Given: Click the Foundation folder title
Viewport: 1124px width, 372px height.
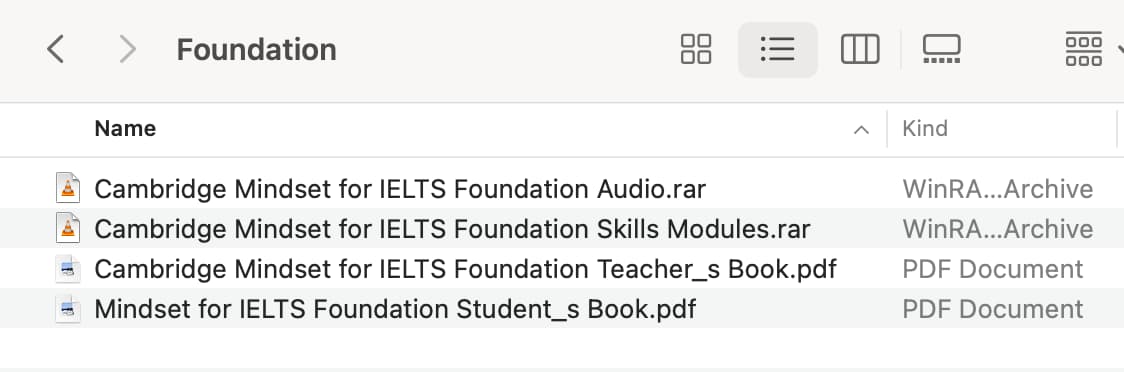Looking at the screenshot, I should pos(257,49).
